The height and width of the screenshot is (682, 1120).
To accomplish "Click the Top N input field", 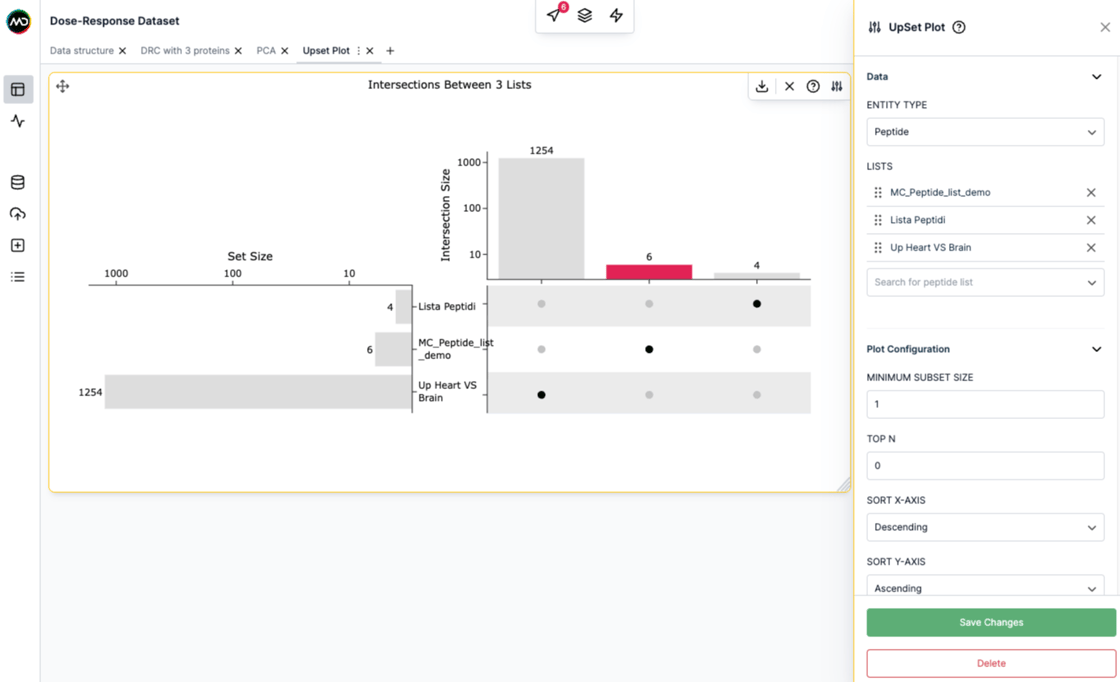I will click(985, 466).
